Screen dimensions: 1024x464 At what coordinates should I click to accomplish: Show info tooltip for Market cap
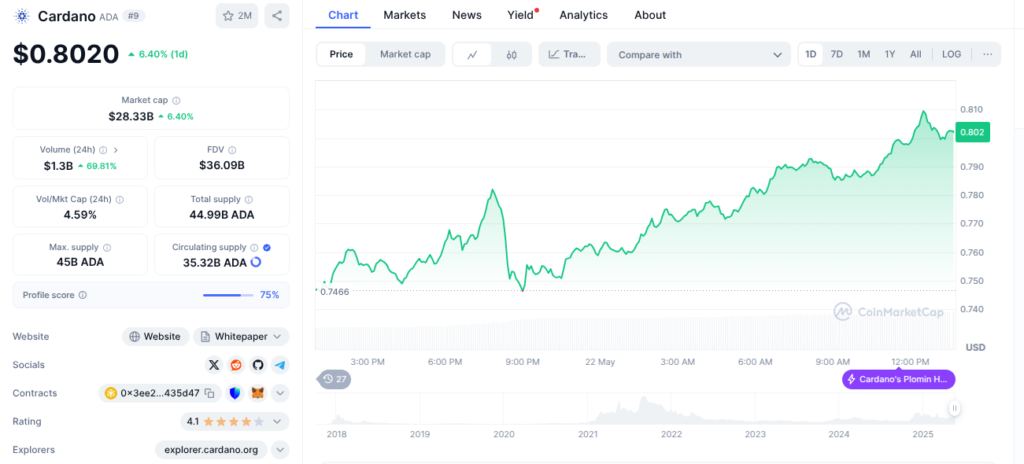(x=176, y=101)
